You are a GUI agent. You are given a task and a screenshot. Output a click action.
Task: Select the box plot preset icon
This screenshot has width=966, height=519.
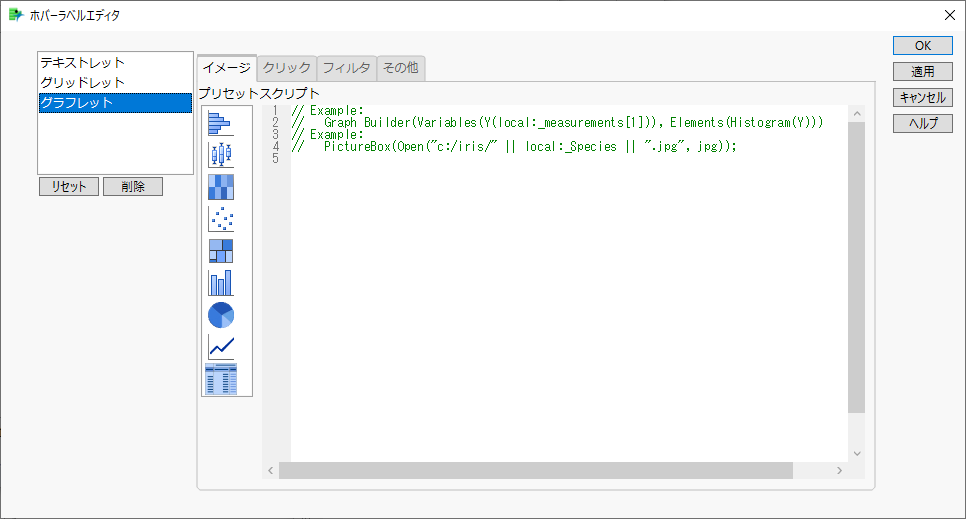tap(221, 155)
